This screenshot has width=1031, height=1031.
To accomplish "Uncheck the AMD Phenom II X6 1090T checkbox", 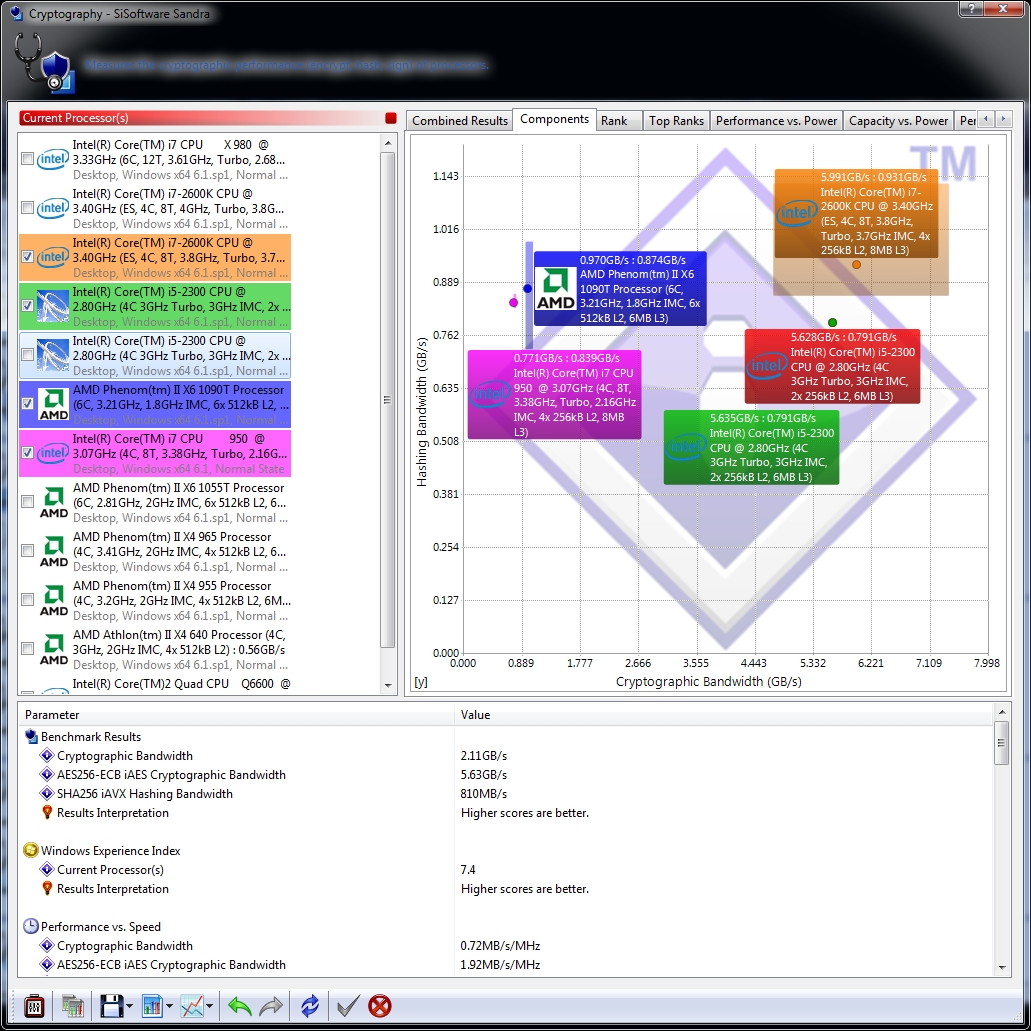I will tap(28, 404).
